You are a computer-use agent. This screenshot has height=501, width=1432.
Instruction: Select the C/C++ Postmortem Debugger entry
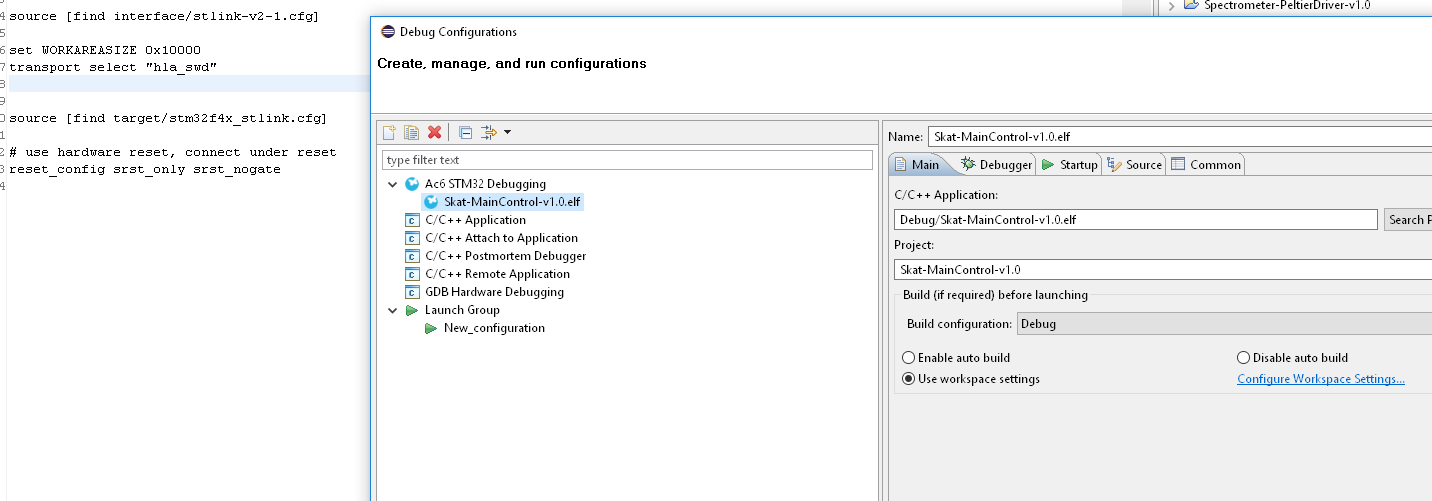[505, 256]
